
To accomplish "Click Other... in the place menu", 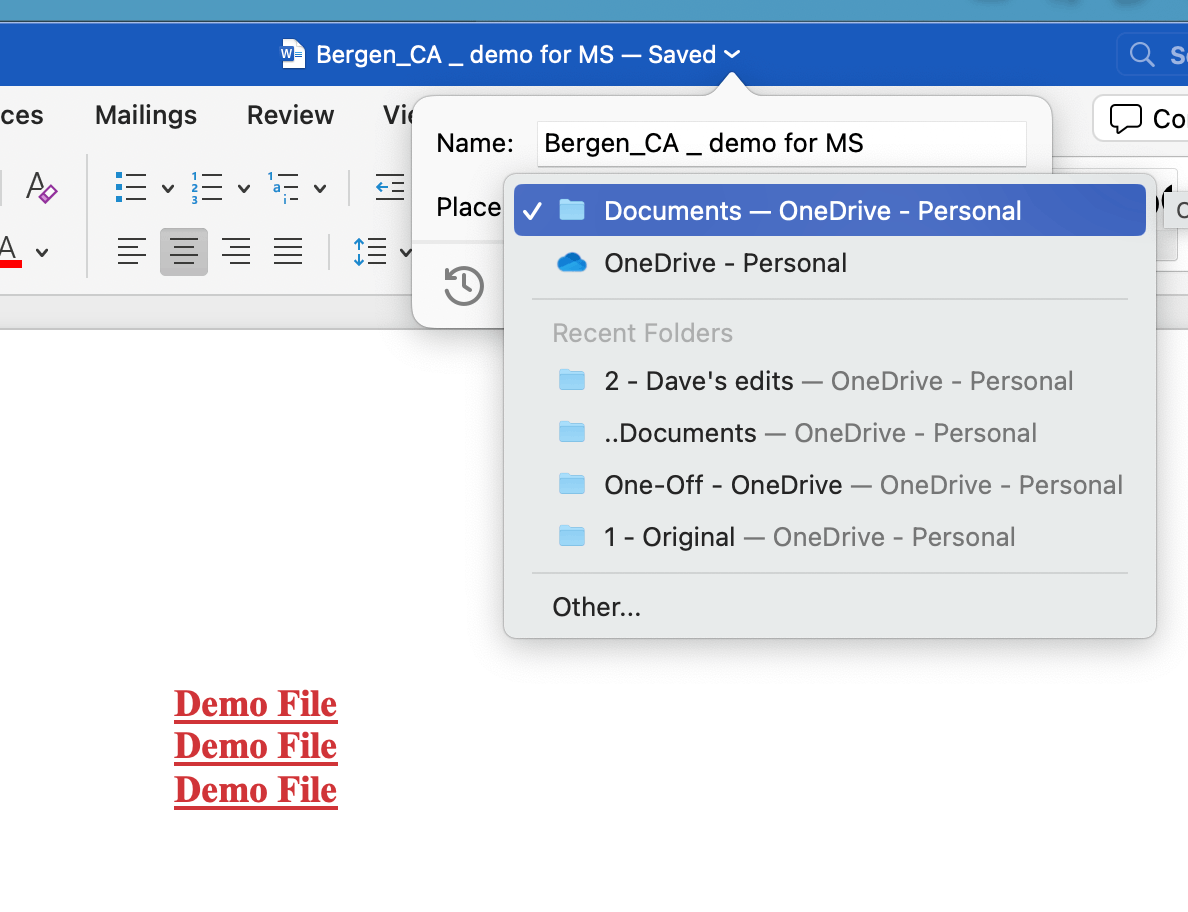I will (x=830, y=607).
